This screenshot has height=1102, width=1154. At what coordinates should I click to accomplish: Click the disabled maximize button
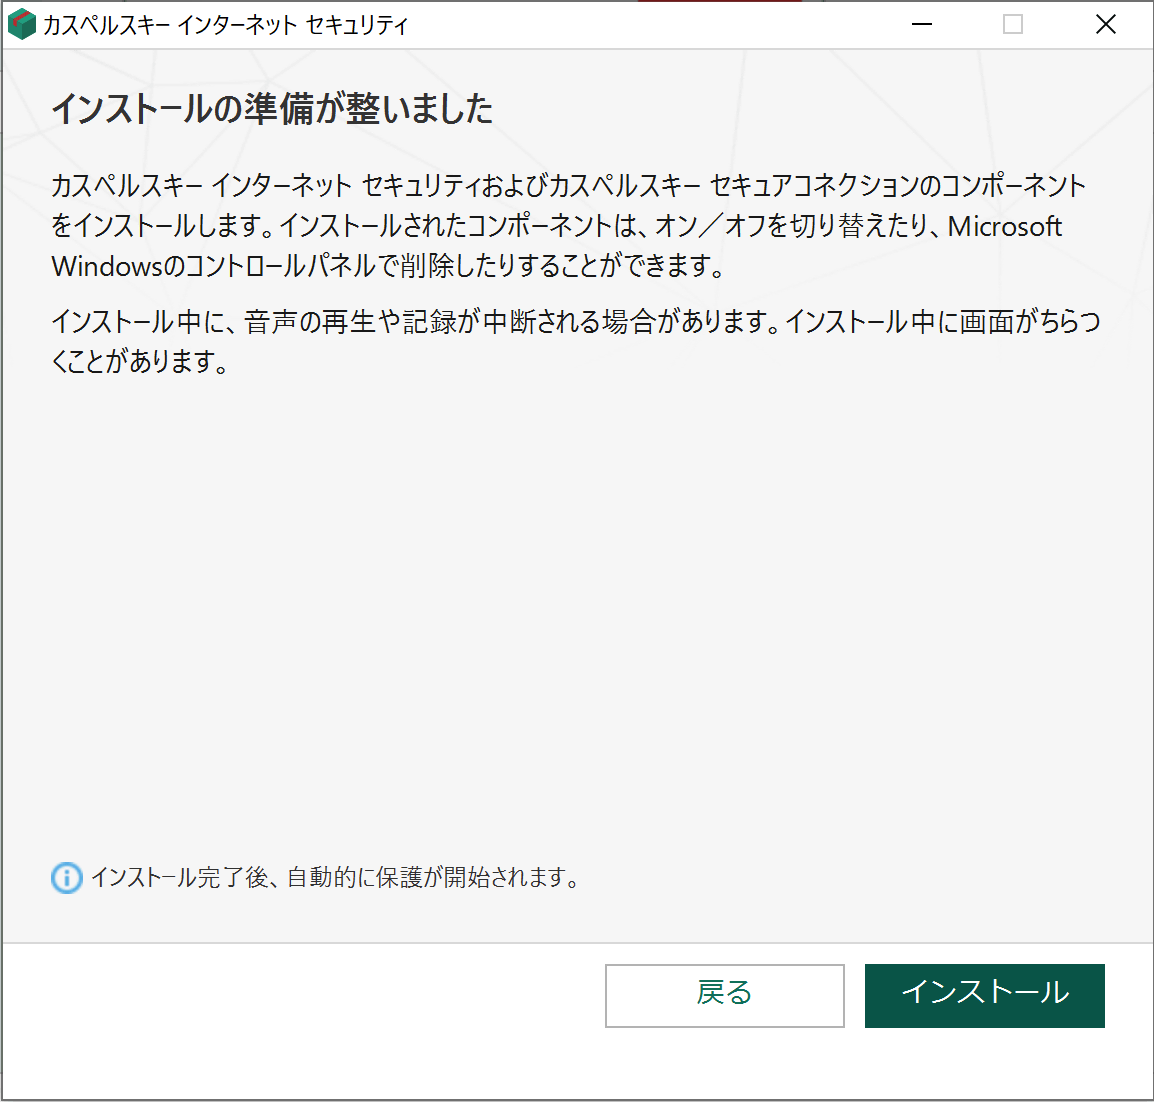click(1013, 24)
